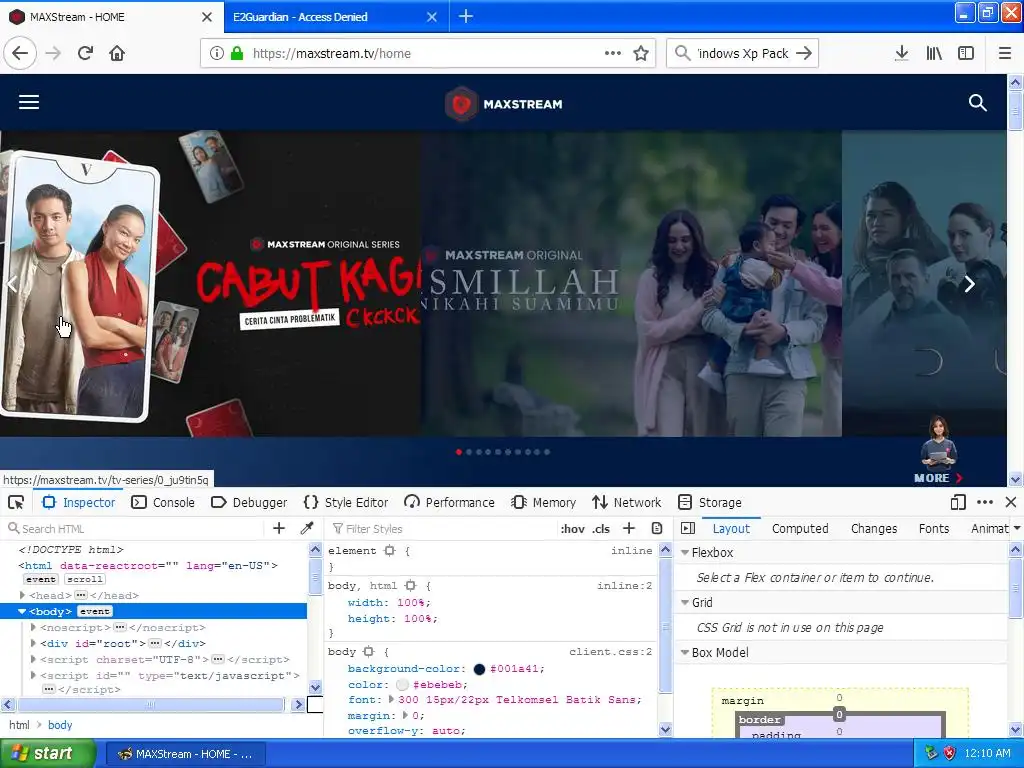Switch to the Debugger tab
Screen dimensions: 1024x768
(249, 502)
